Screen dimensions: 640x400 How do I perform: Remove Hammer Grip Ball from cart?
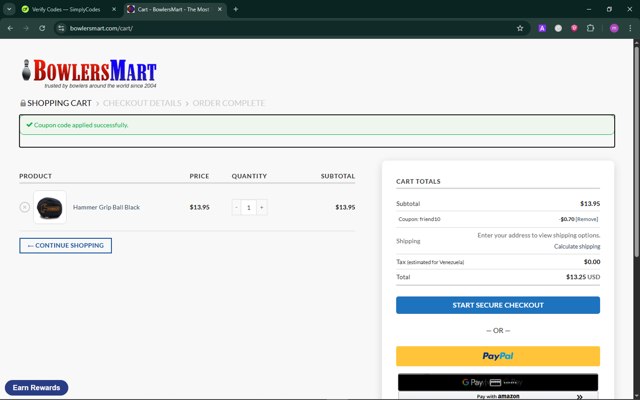pyautogui.click(x=24, y=207)
